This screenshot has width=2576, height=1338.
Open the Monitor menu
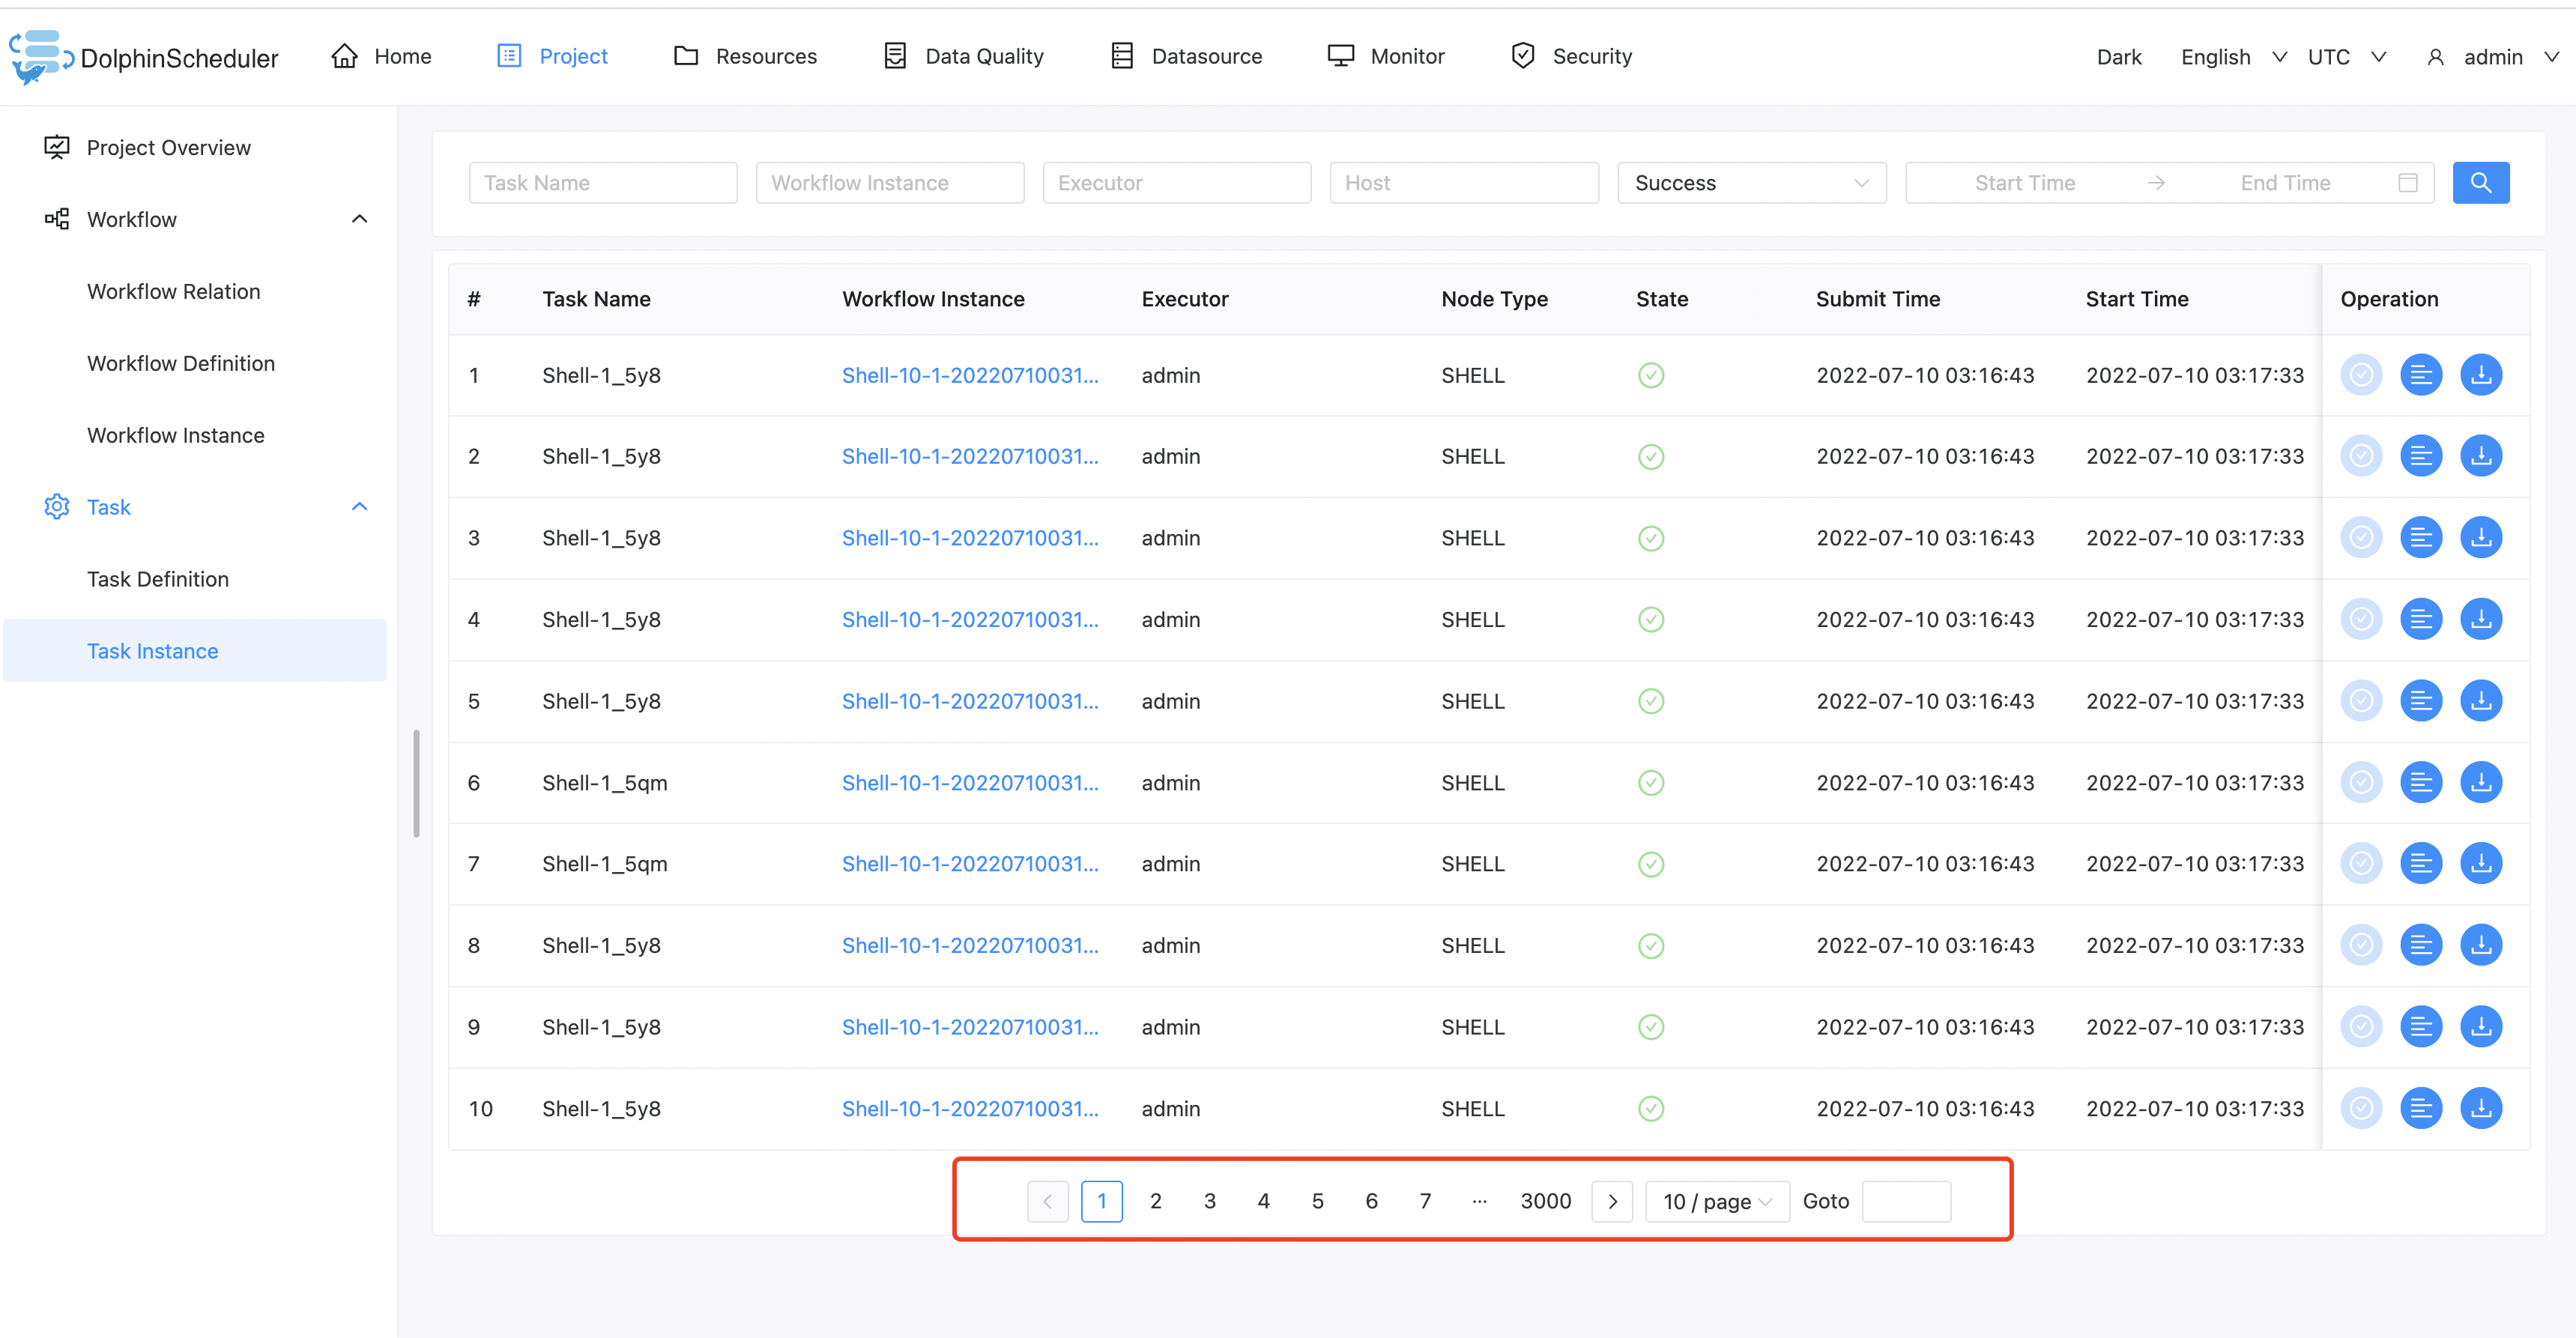1385,57
